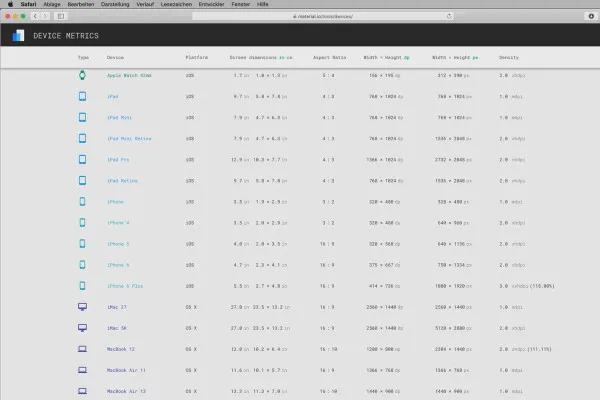Open the iPad Retina device link
Screen dimensions: 600x400
[x=122, y=181]
